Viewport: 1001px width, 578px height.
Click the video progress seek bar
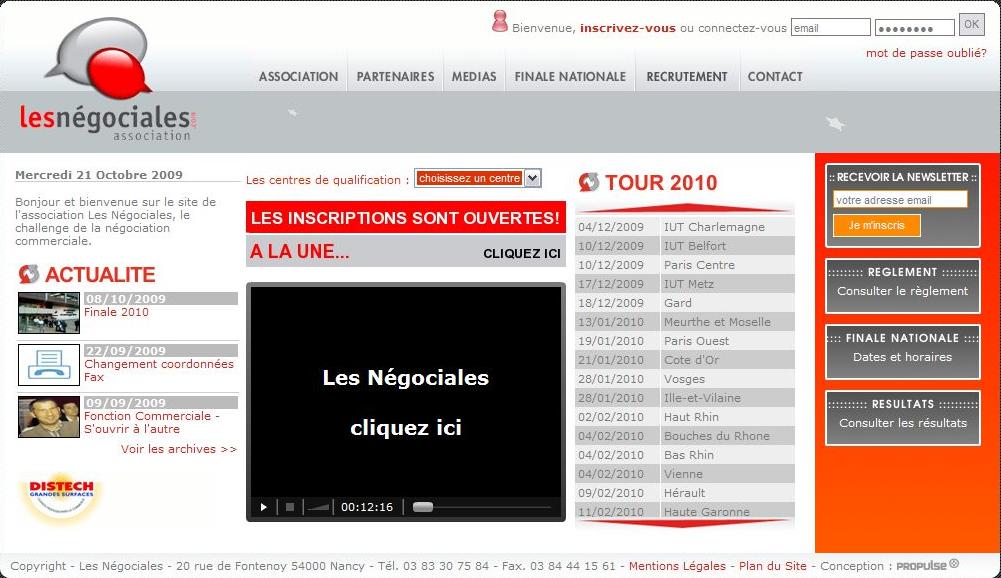point(482,507)
